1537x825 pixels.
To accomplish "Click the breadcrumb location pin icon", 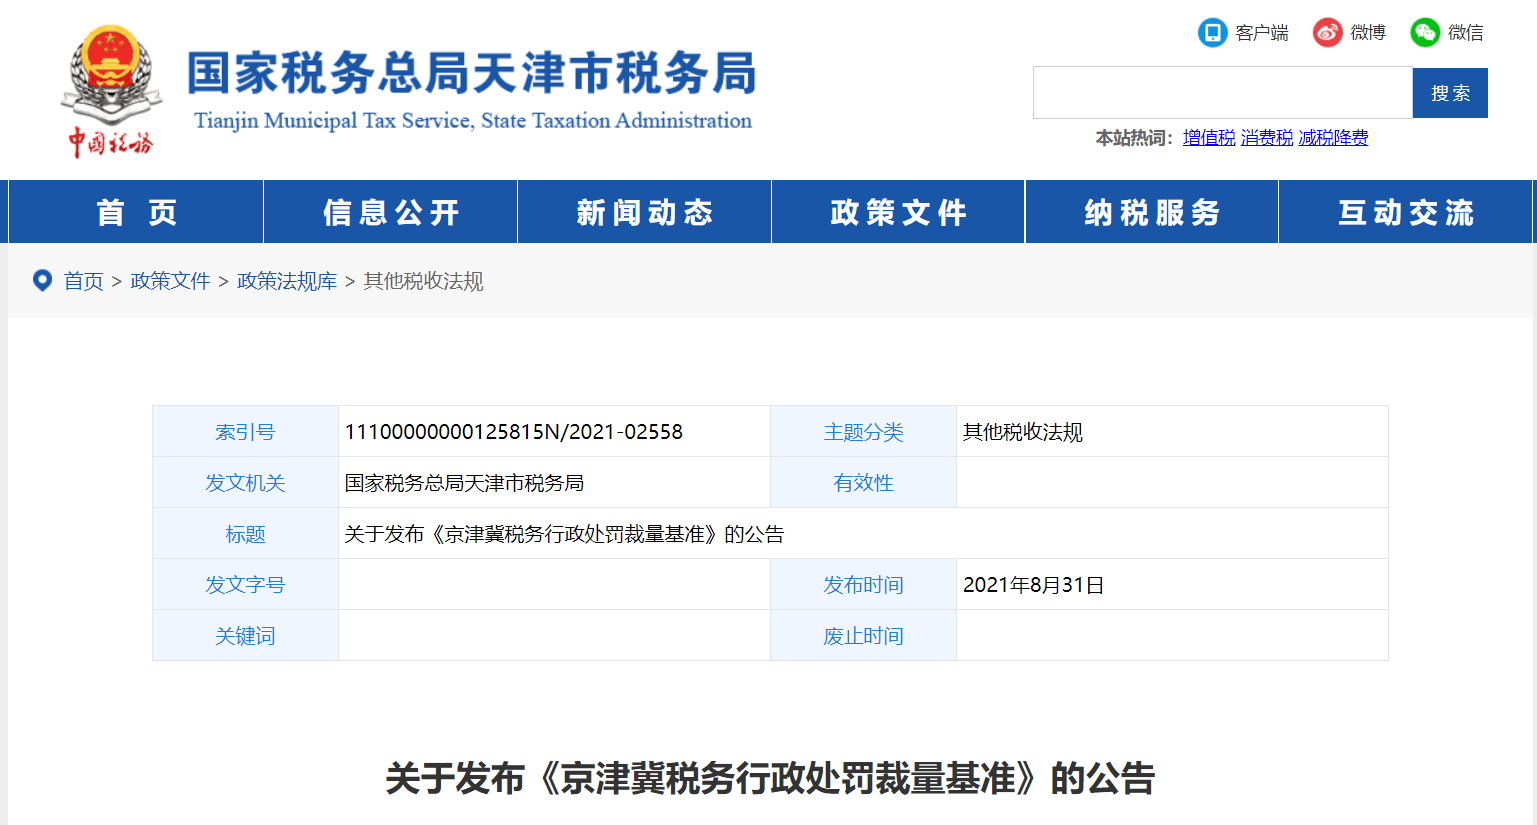I will [42, 281].
